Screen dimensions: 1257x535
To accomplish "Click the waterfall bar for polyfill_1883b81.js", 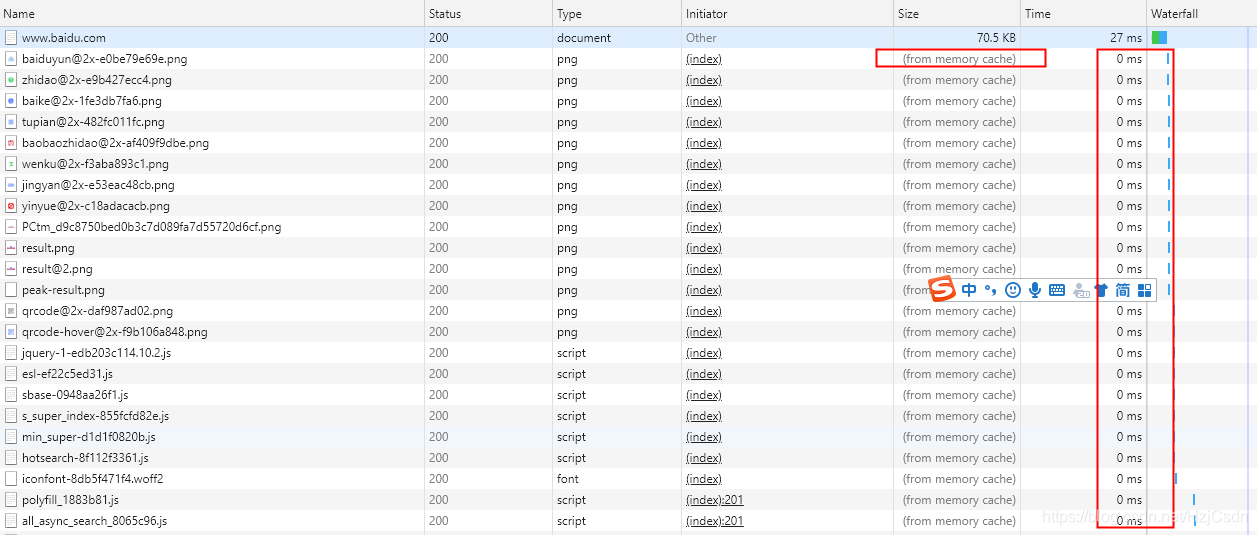I will point(1194,500).
